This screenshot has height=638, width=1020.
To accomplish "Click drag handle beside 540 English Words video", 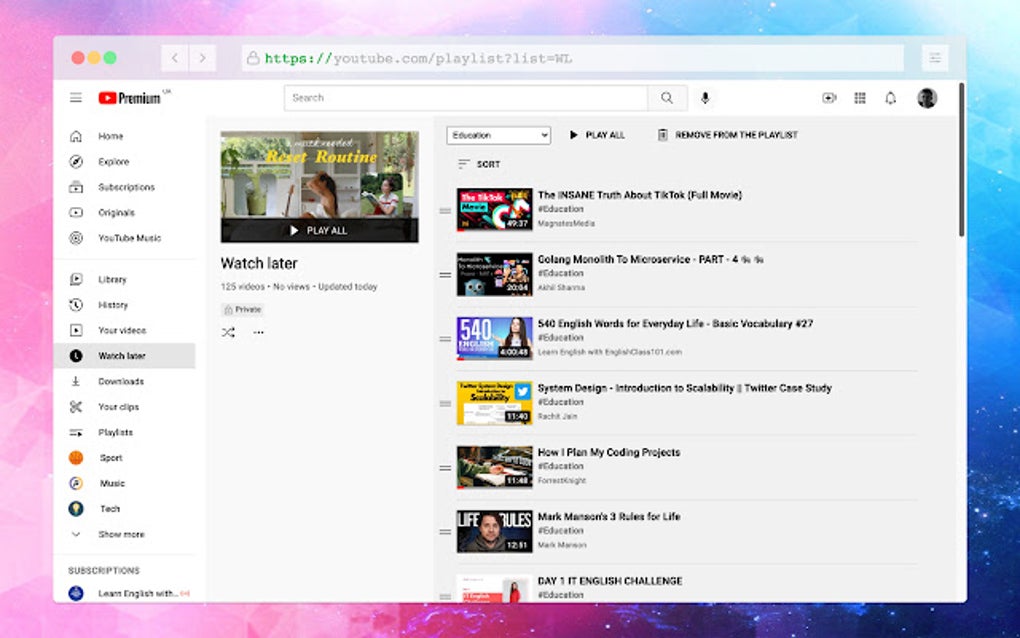I will coord(445,339).
